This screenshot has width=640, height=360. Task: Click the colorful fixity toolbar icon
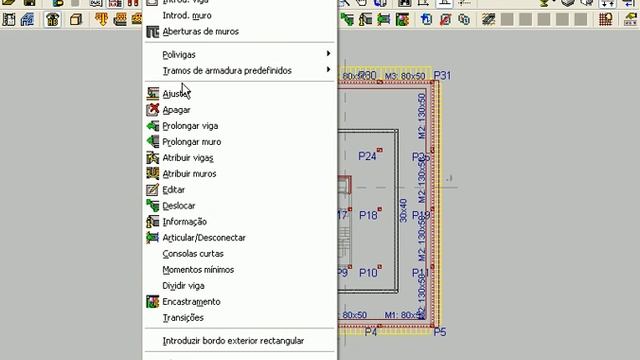[402, 19]
